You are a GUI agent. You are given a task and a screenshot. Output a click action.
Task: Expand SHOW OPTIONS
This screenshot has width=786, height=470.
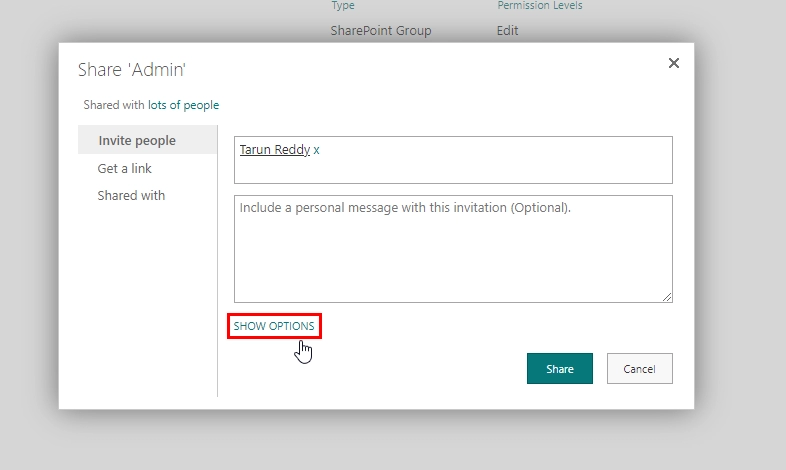274,326
